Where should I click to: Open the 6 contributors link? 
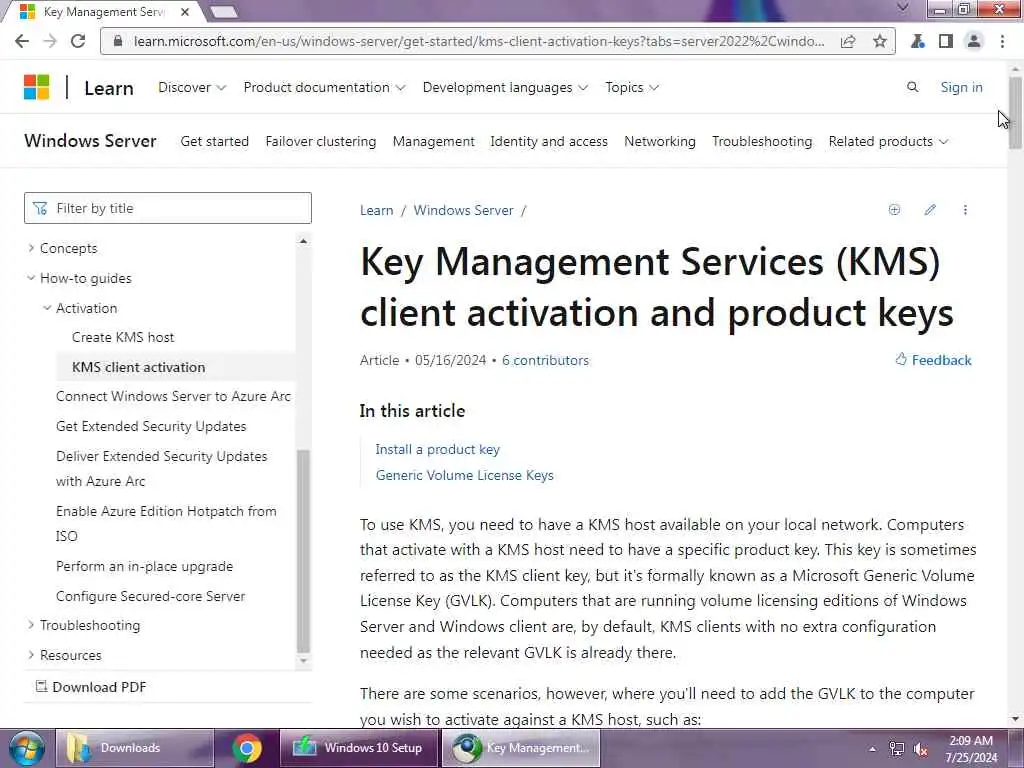point(545,360)
